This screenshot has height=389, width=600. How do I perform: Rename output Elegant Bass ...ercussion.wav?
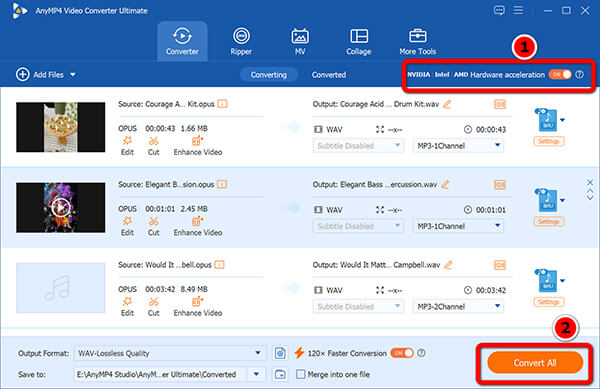tap(445, 184)
